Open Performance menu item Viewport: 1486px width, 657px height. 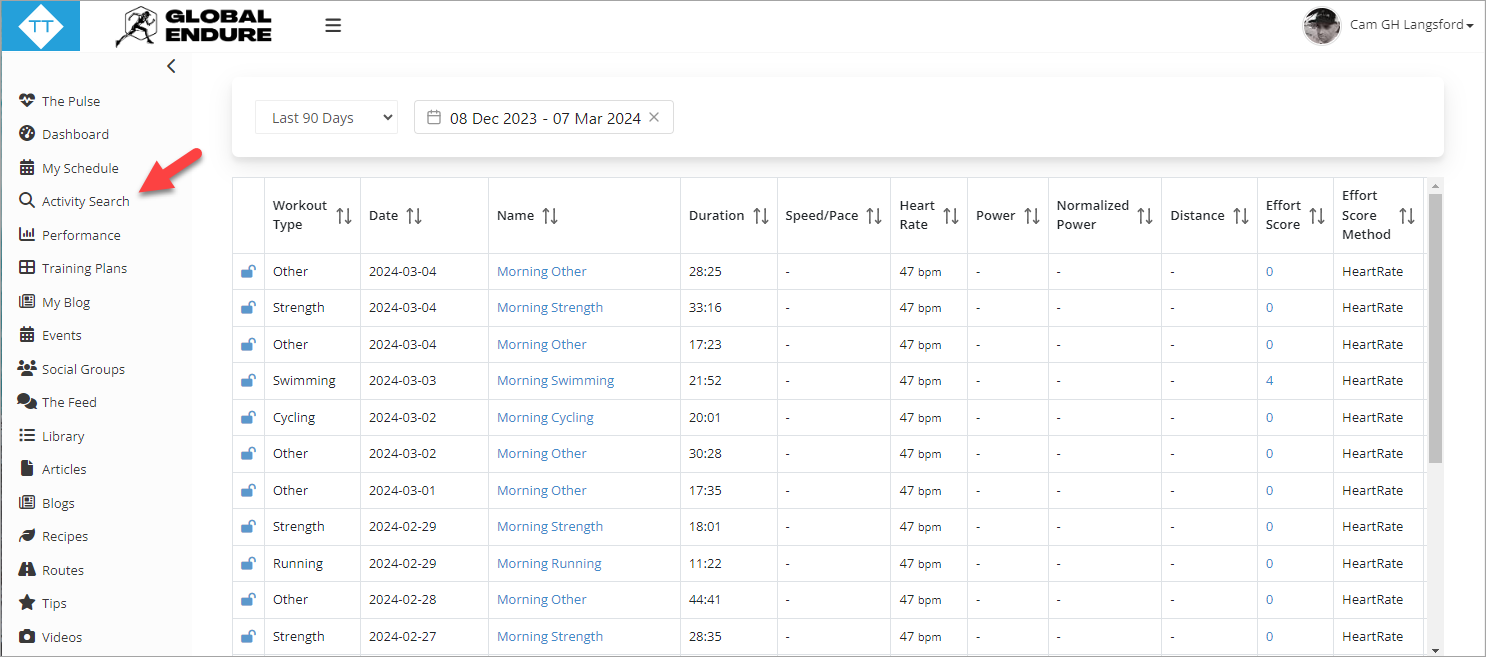(81, 235)
